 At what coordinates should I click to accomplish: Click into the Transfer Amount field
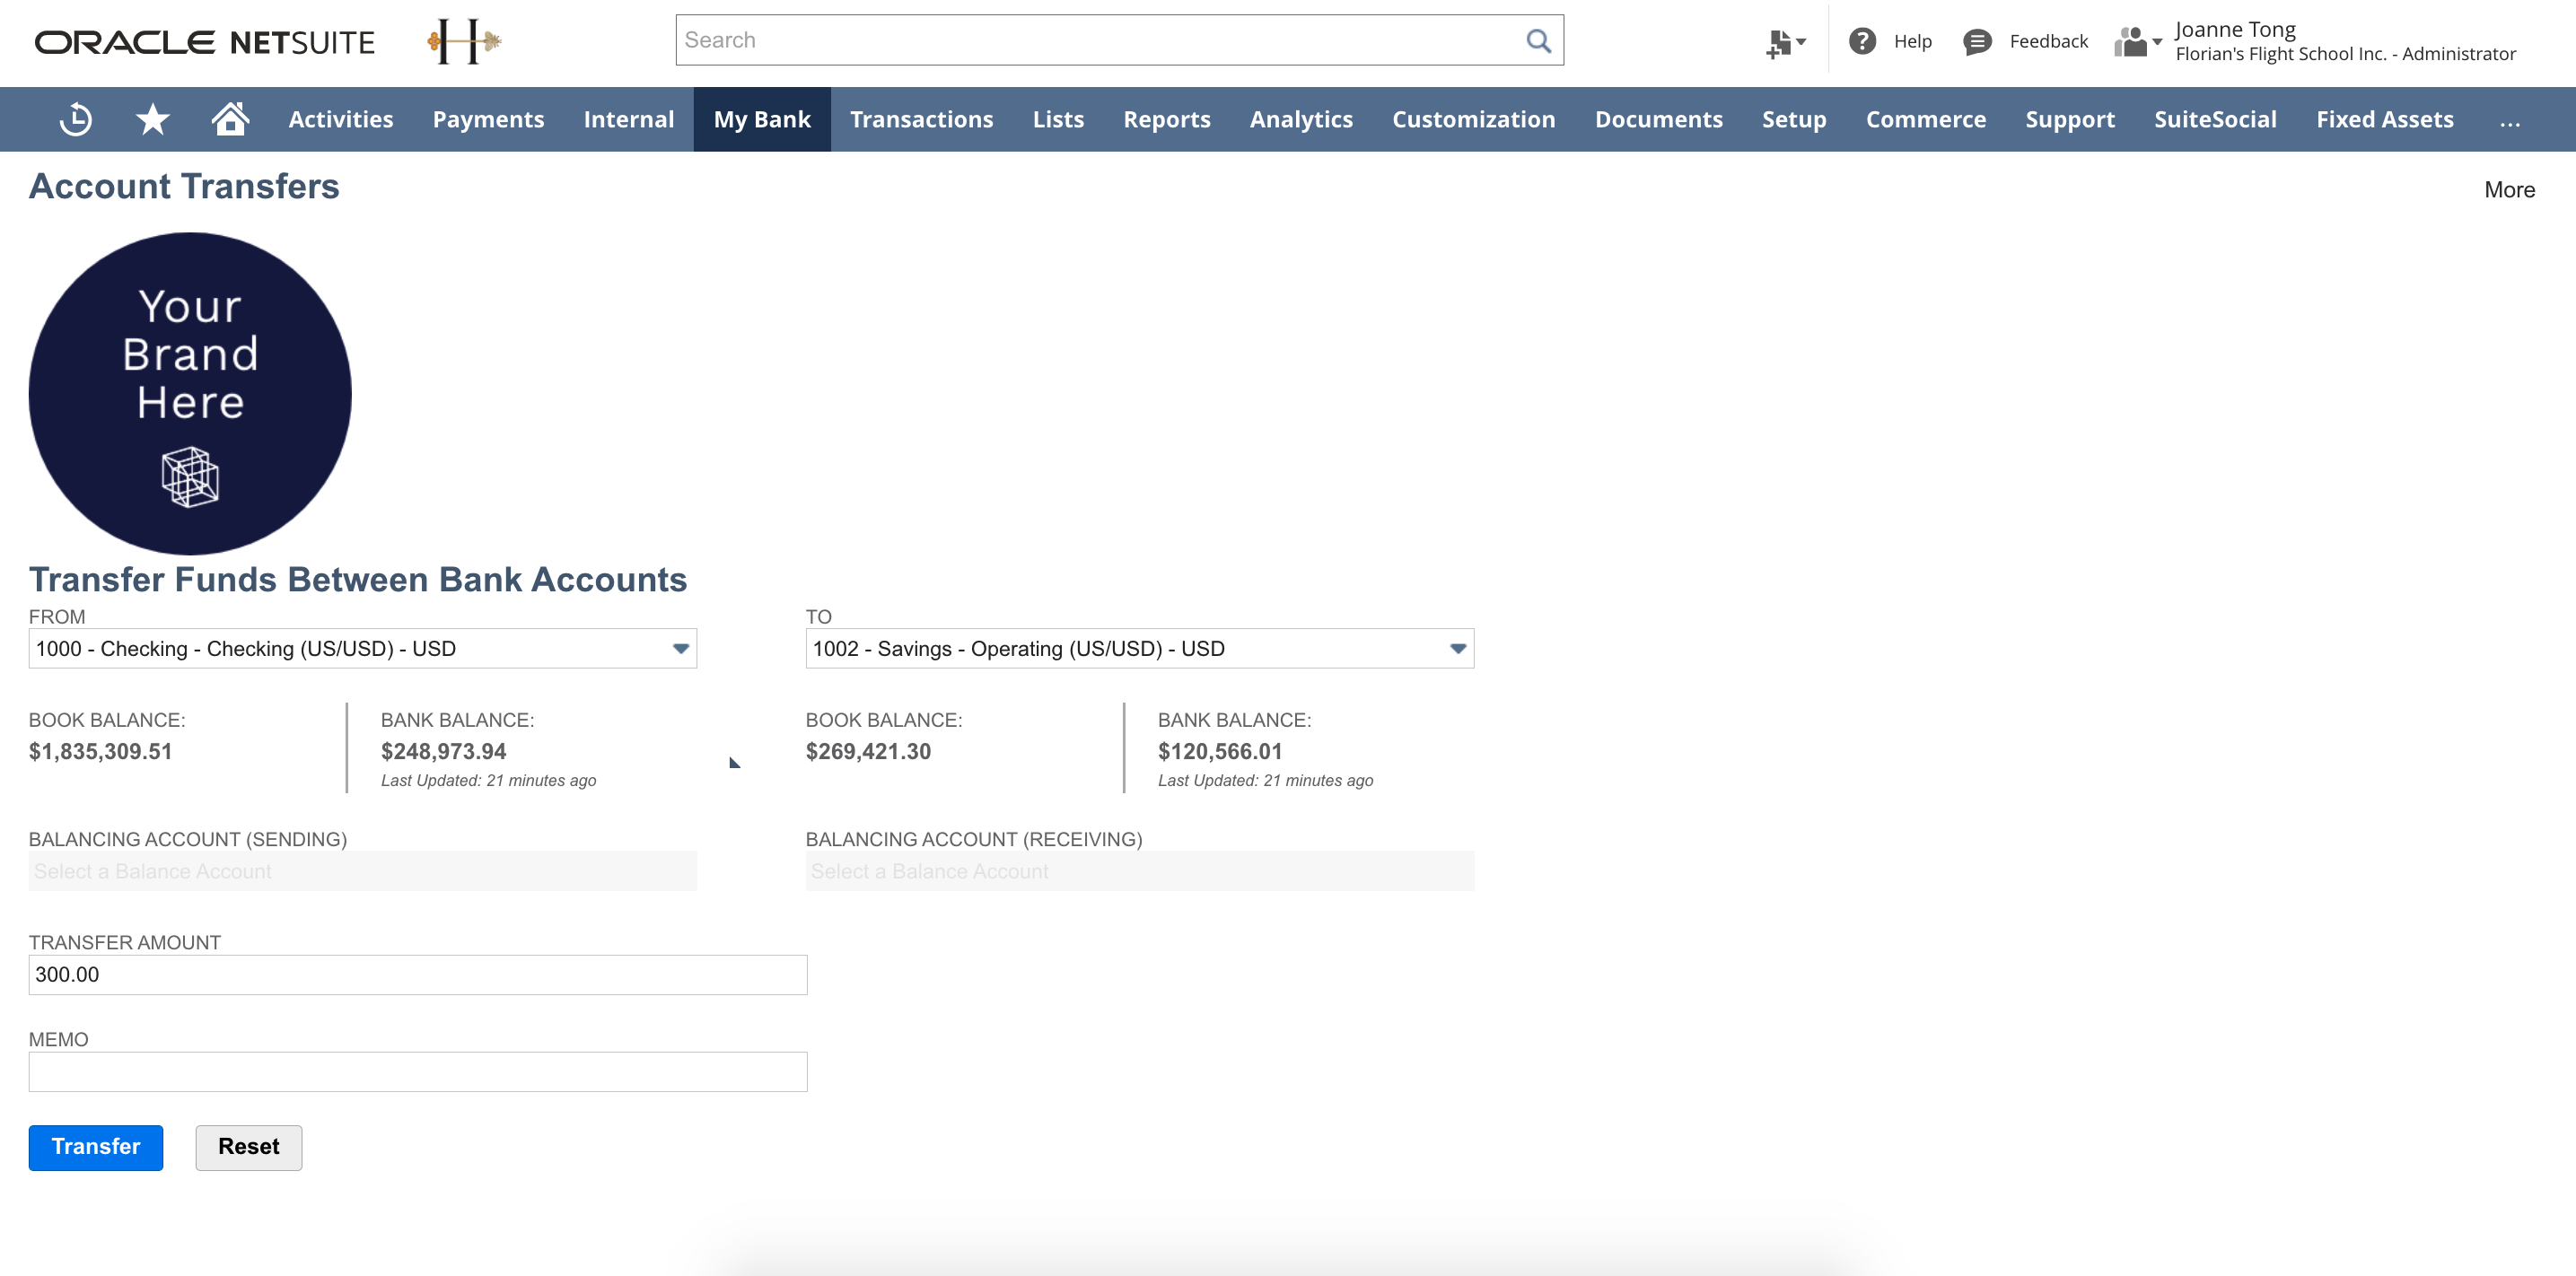point(417,975)
